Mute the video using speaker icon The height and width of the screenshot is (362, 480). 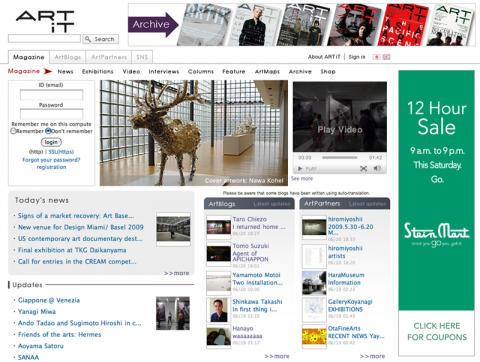click(377, 168)
